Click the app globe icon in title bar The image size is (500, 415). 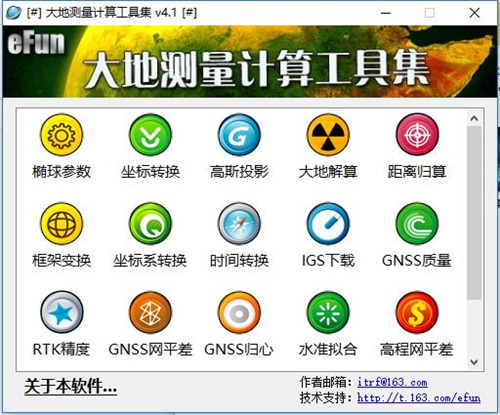click(14, 13)
